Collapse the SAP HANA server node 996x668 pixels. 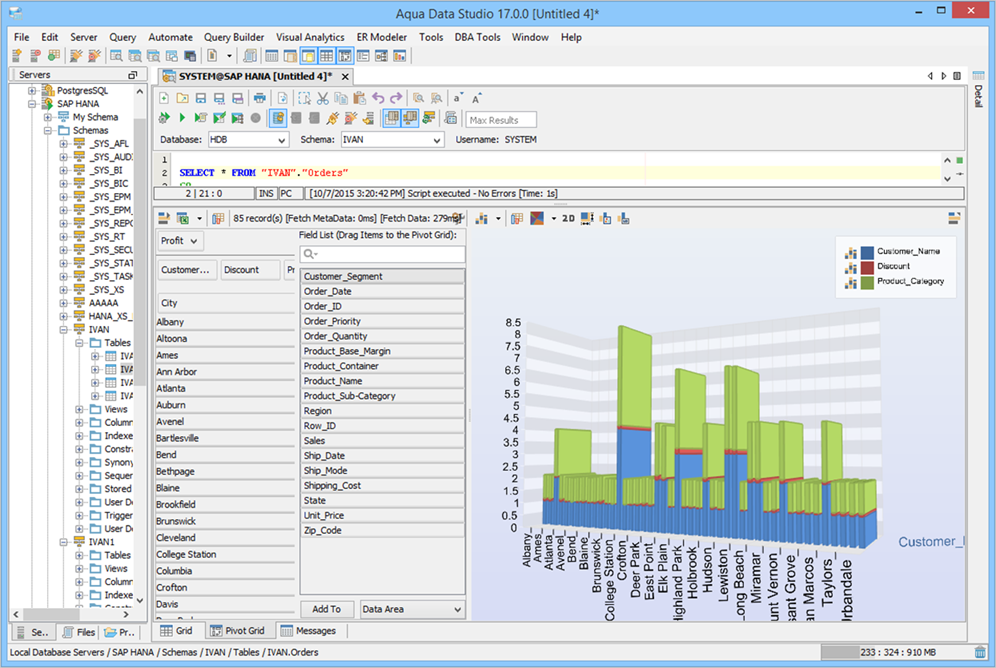point(32,104)
